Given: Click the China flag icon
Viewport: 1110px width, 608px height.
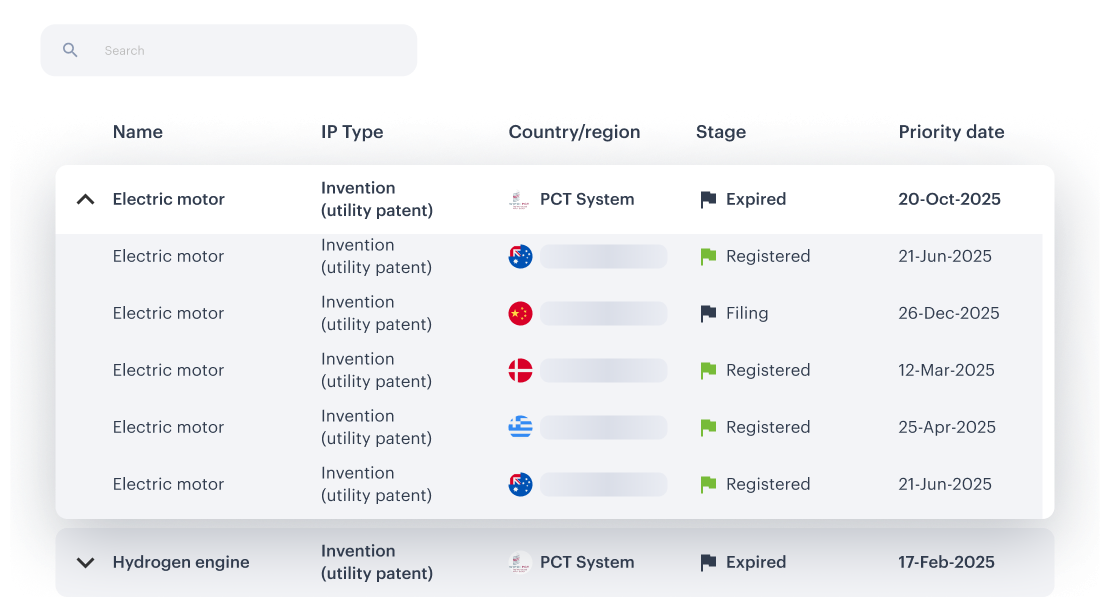Looking at the screenshot, I should point(520,314).
